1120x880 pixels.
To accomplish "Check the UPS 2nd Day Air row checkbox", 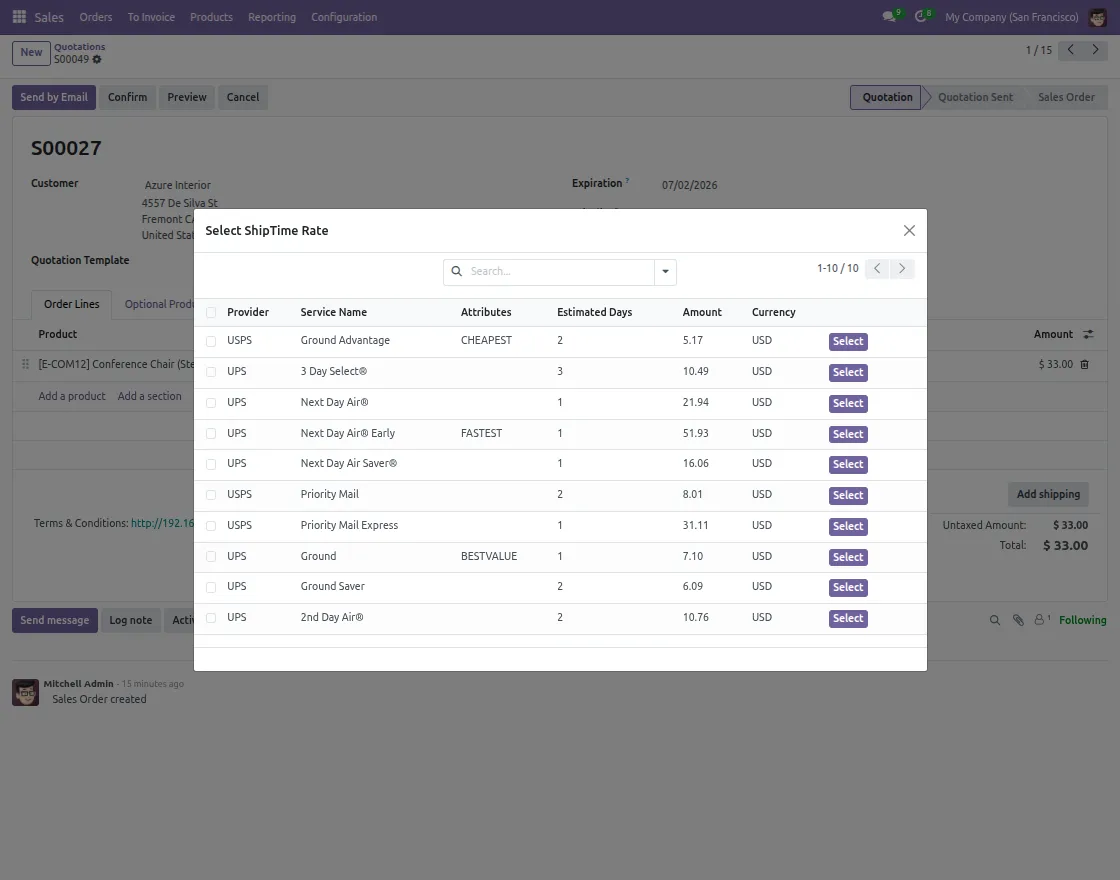I will click(211, 618).
